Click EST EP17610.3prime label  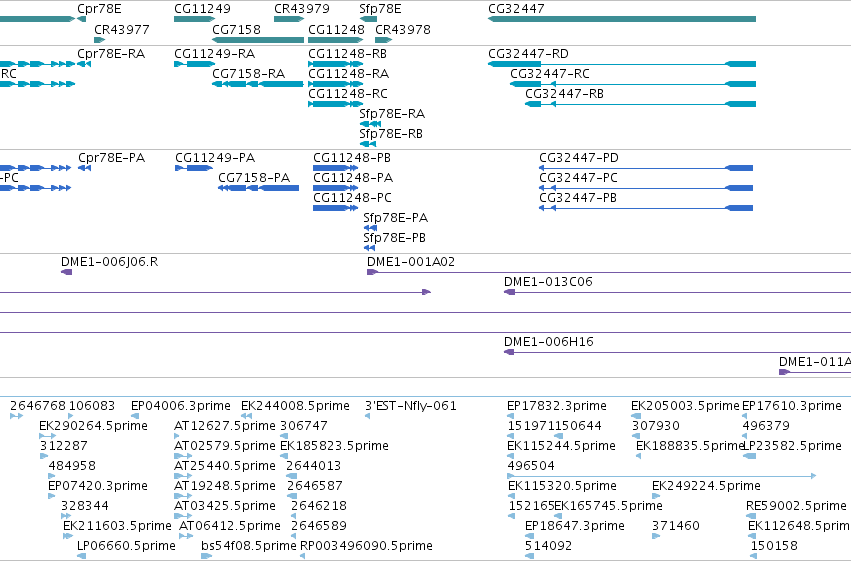(x=792, y=406)
